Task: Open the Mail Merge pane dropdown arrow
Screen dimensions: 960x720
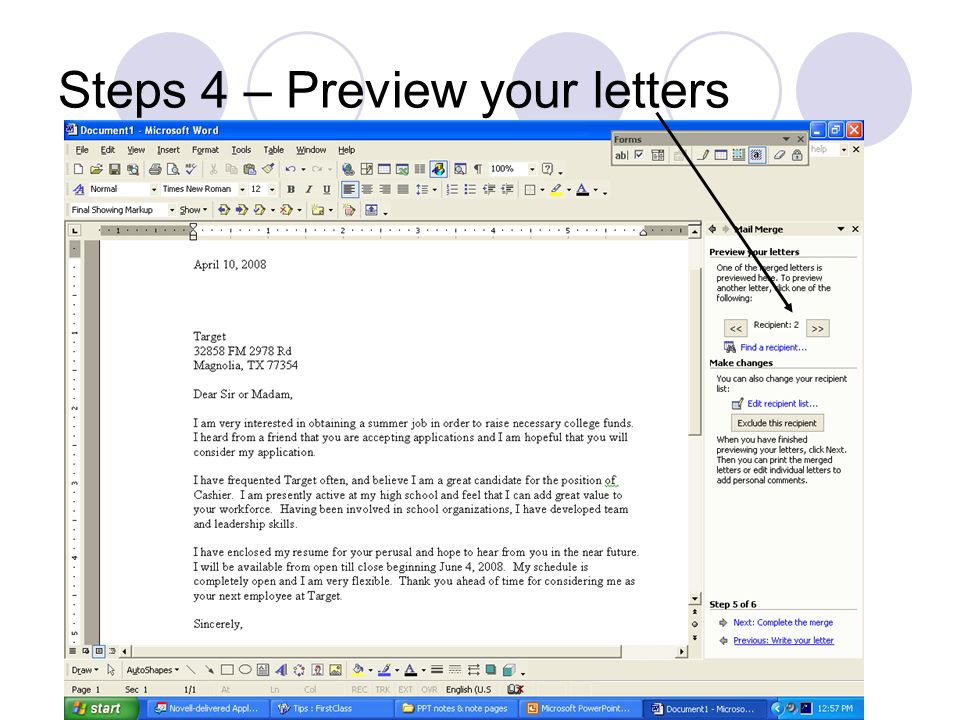Action: coord(841,229)
